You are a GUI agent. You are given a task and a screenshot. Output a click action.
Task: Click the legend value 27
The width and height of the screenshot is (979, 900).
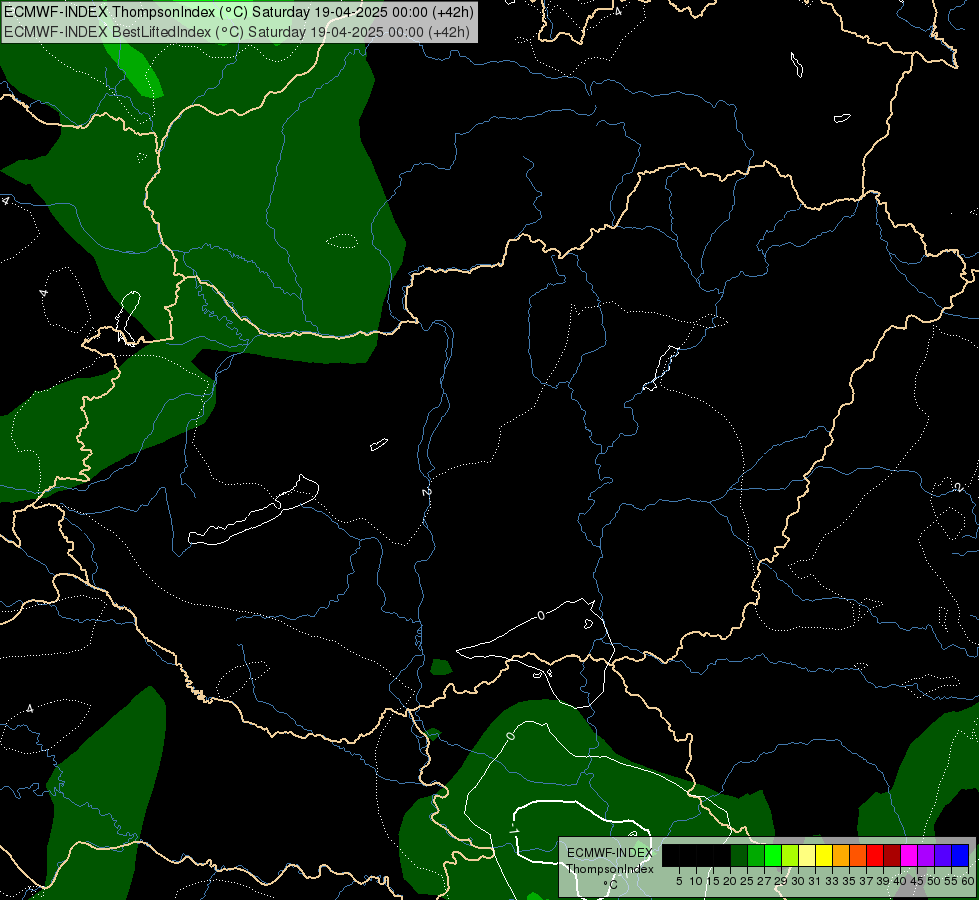[764, 881]
